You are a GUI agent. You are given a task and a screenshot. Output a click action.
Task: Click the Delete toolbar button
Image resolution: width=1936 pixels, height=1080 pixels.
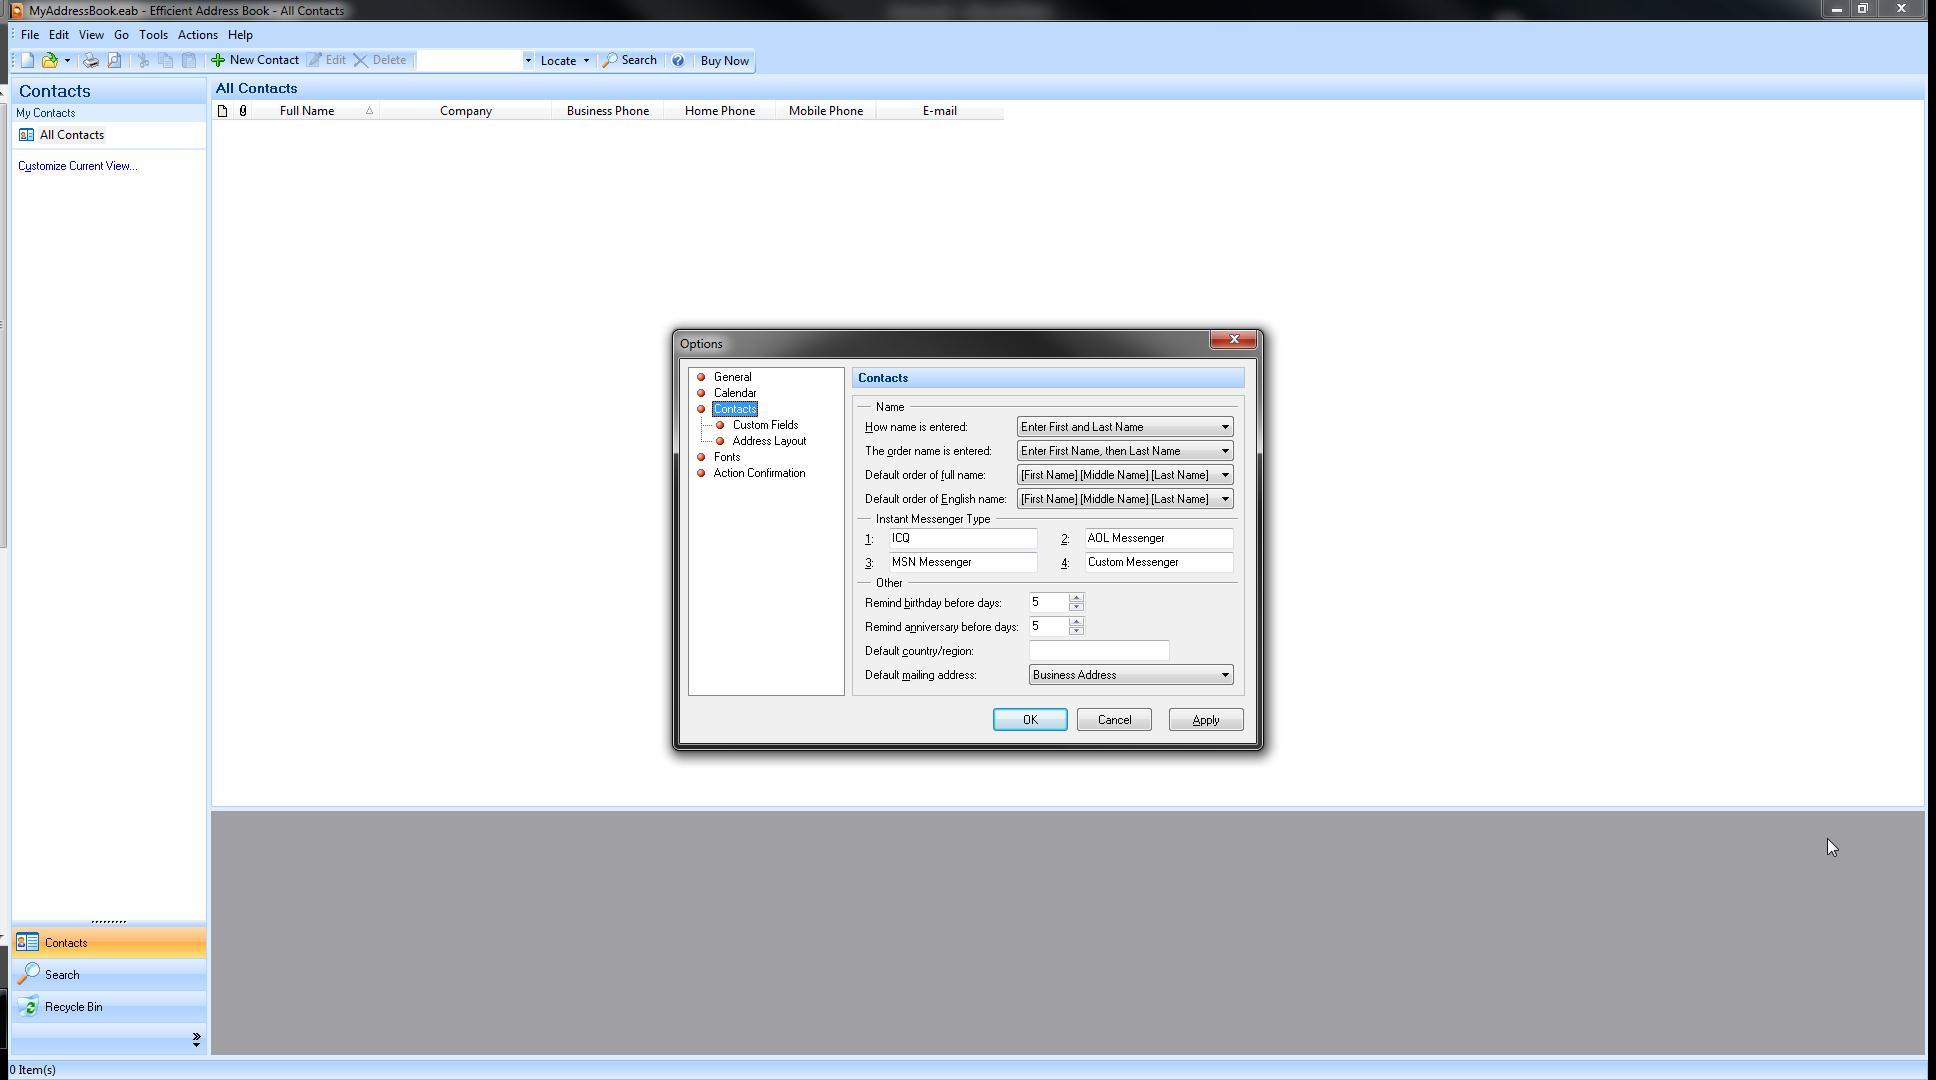[380, 60]
